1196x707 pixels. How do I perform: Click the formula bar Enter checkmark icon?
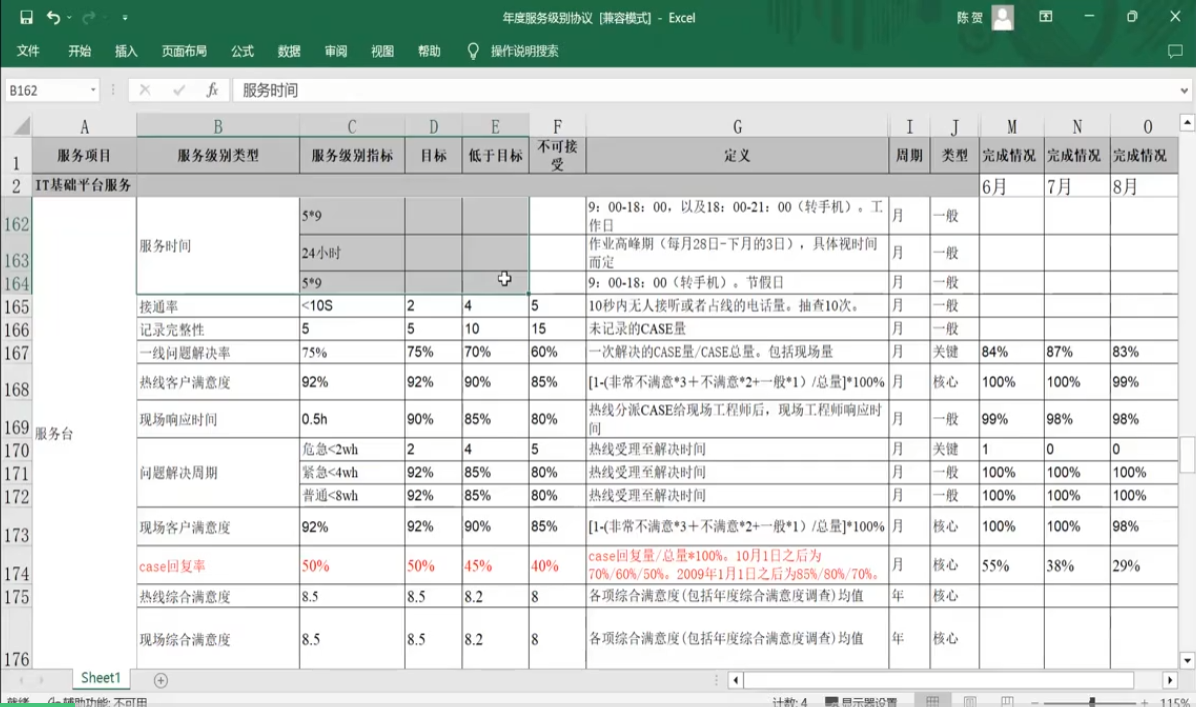pyautogui.click(x=178, y=90)
